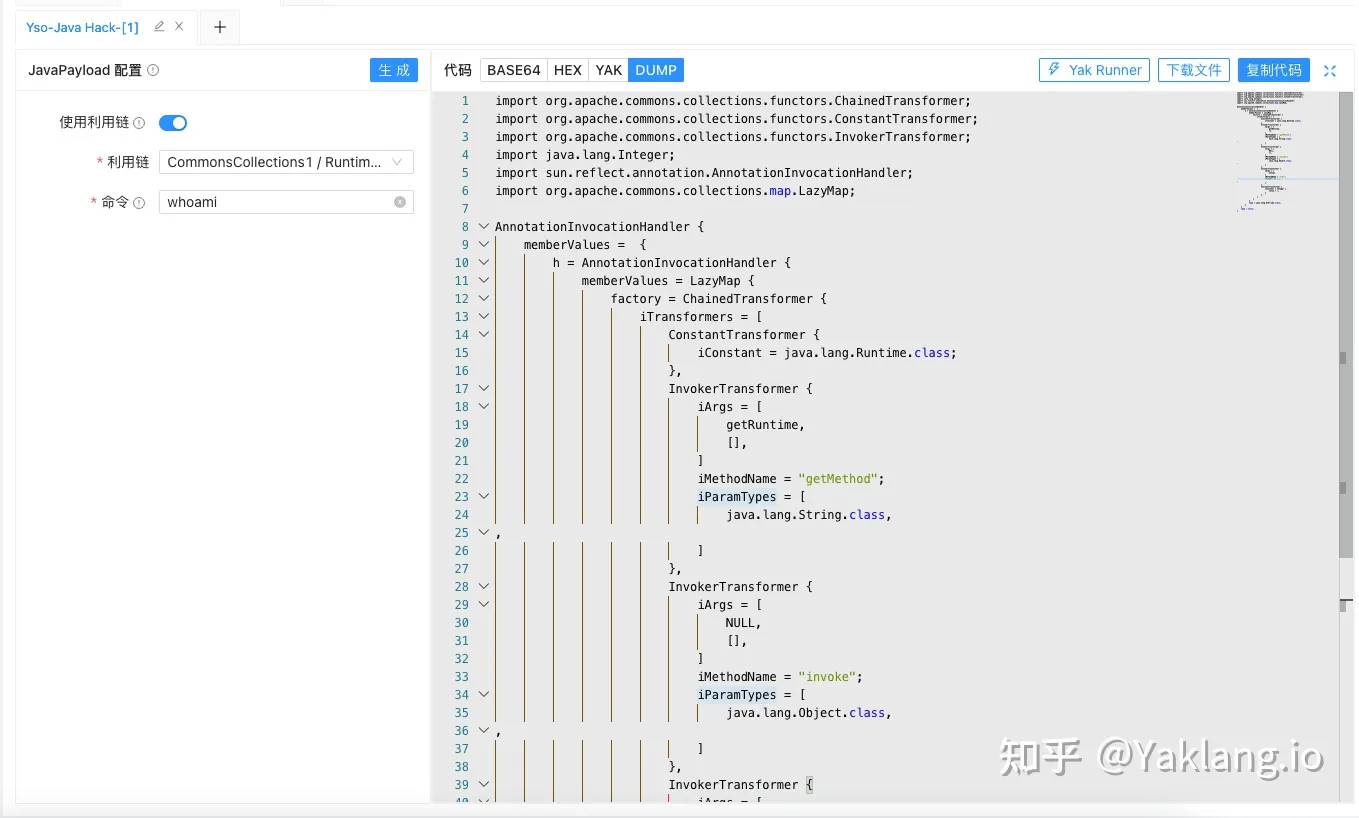Collapse fold at line 9 memberValues
The height and width of the screenshot is (818, 1359).
tap(484, 245)
